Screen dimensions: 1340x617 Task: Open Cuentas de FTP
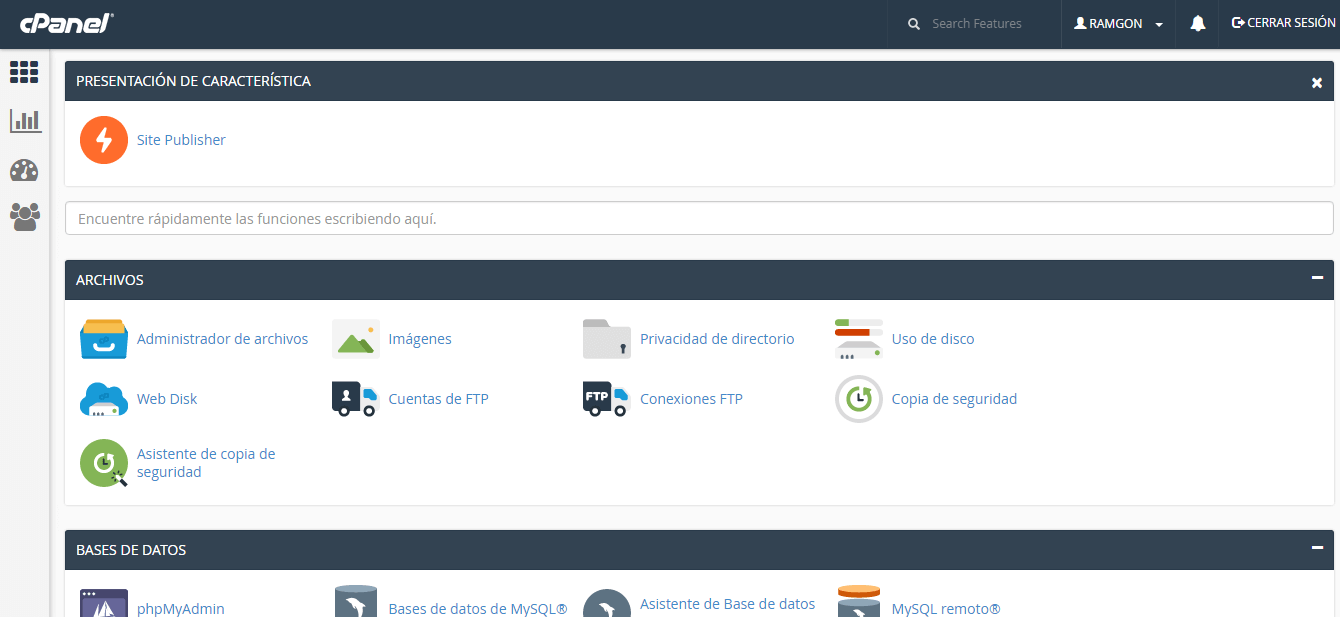pos(437,399)
